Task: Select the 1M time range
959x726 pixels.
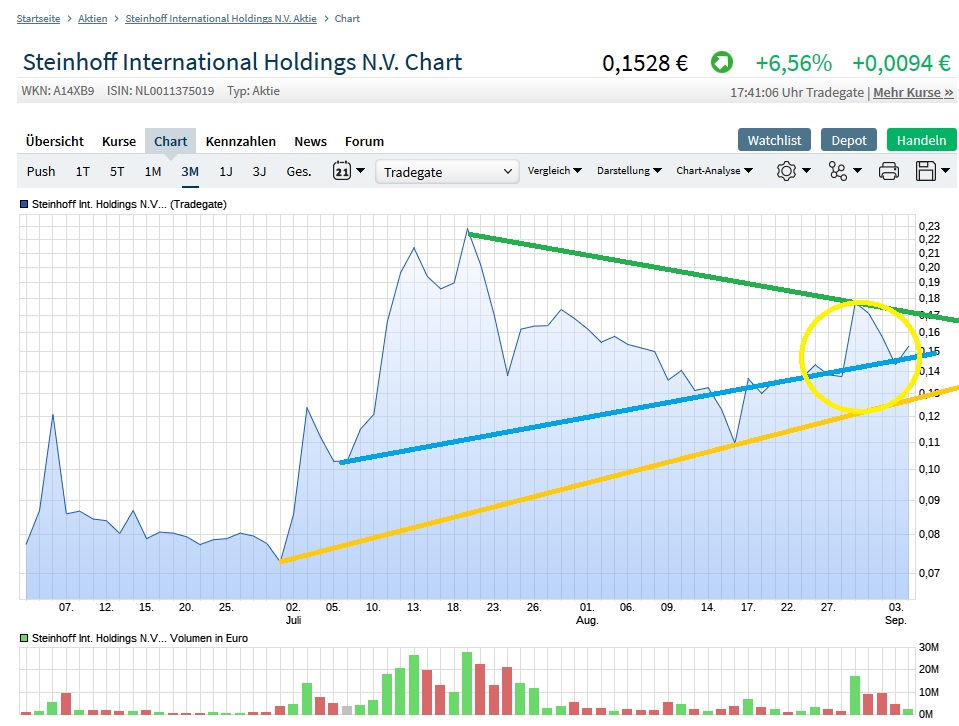Action: [153, 171]
